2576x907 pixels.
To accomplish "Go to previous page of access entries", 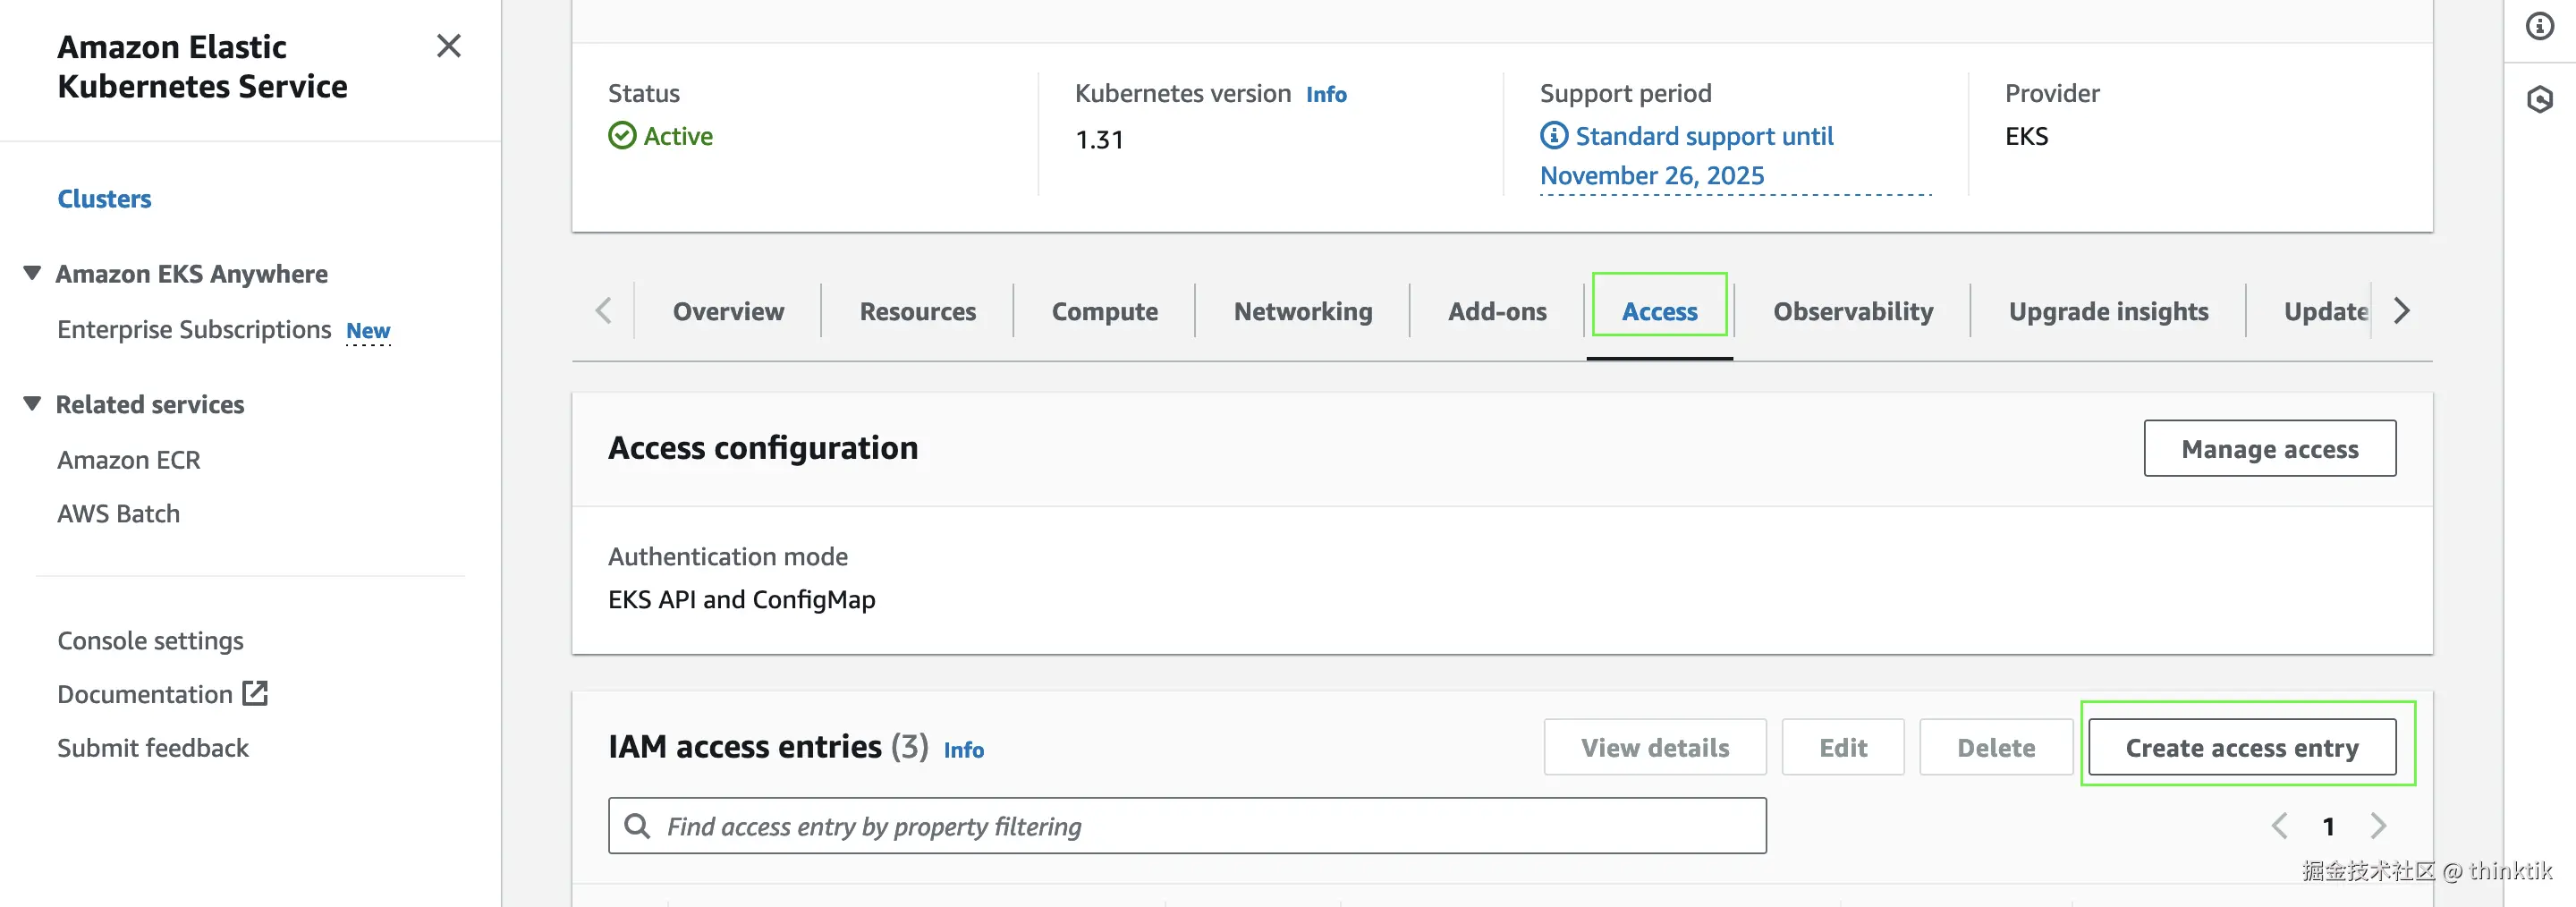I will pyautogui.click(x=2280, y=826).
